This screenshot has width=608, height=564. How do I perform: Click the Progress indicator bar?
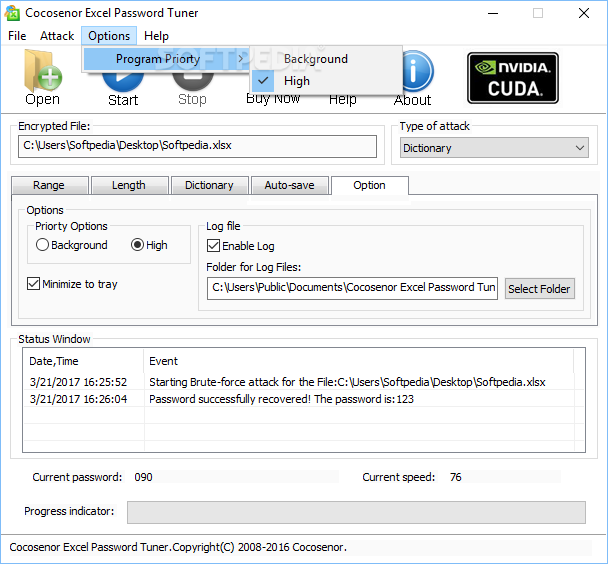(356, 512)
